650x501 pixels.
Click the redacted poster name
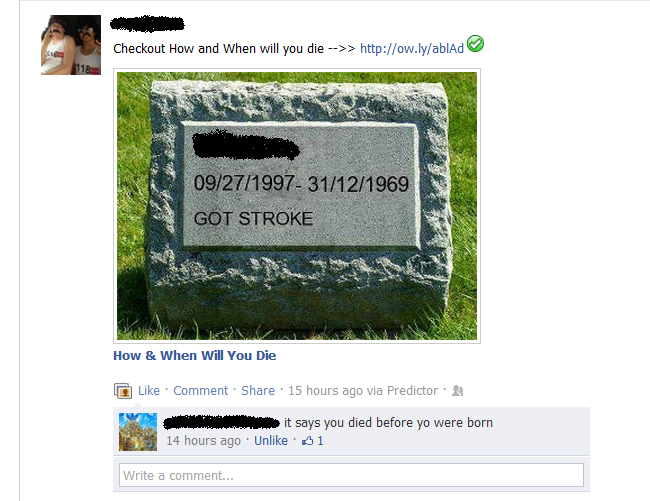(x=147, y=24)
